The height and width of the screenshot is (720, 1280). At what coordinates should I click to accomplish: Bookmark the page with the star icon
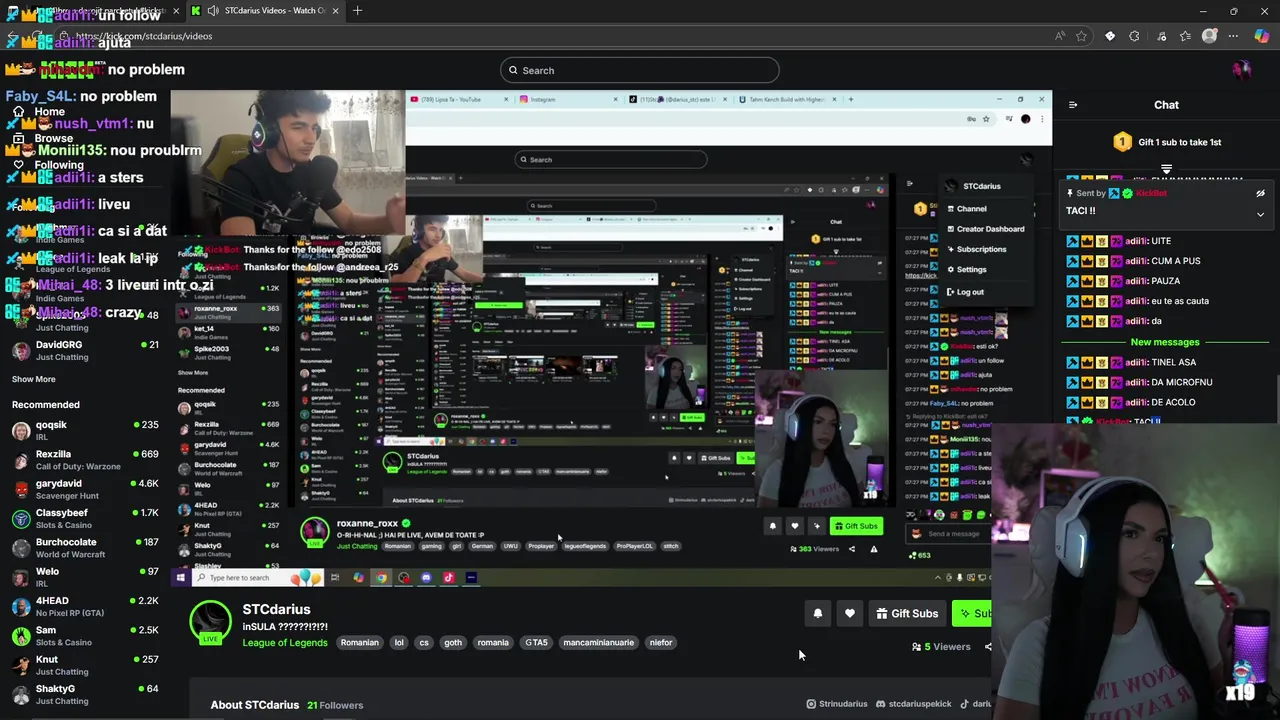(1081, 36)
